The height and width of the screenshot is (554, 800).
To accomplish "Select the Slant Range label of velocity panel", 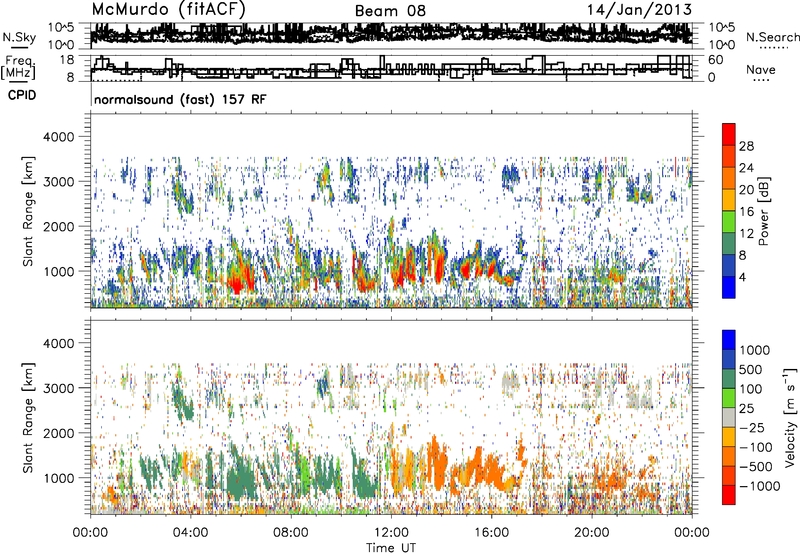I will coord(28,418).
